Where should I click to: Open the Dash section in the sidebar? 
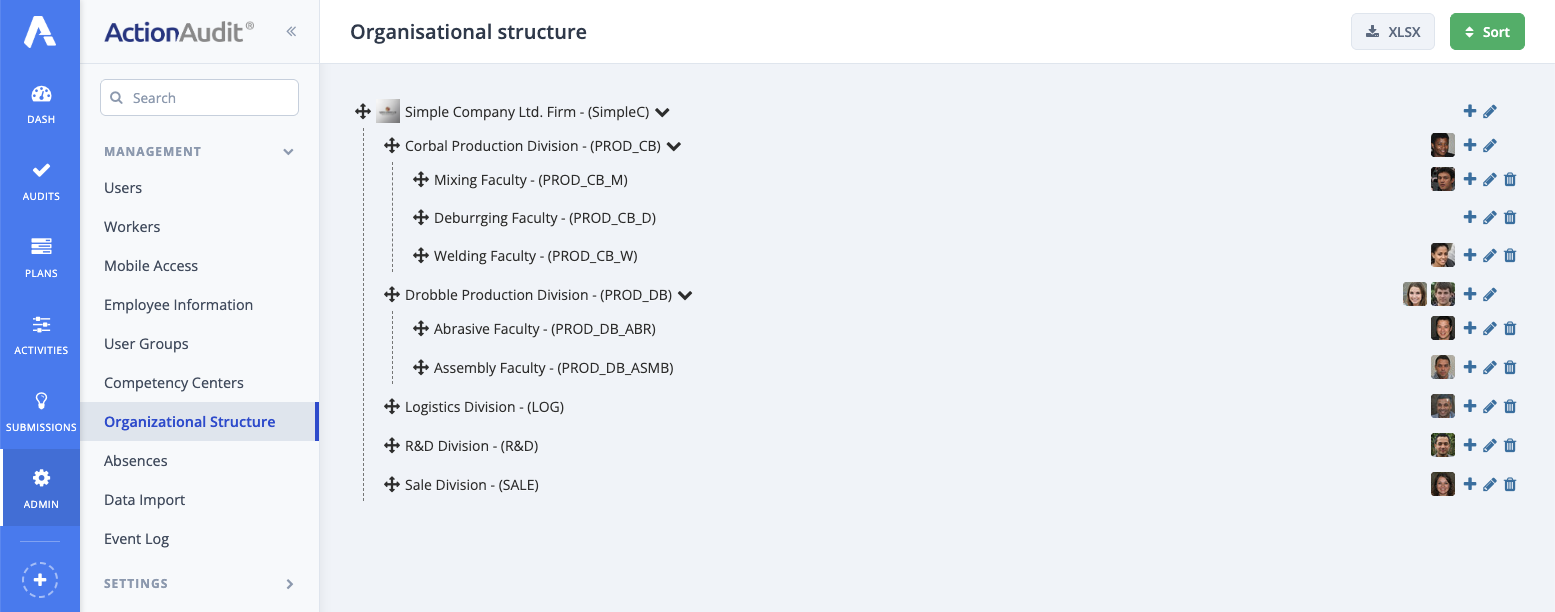coord(40,100)
